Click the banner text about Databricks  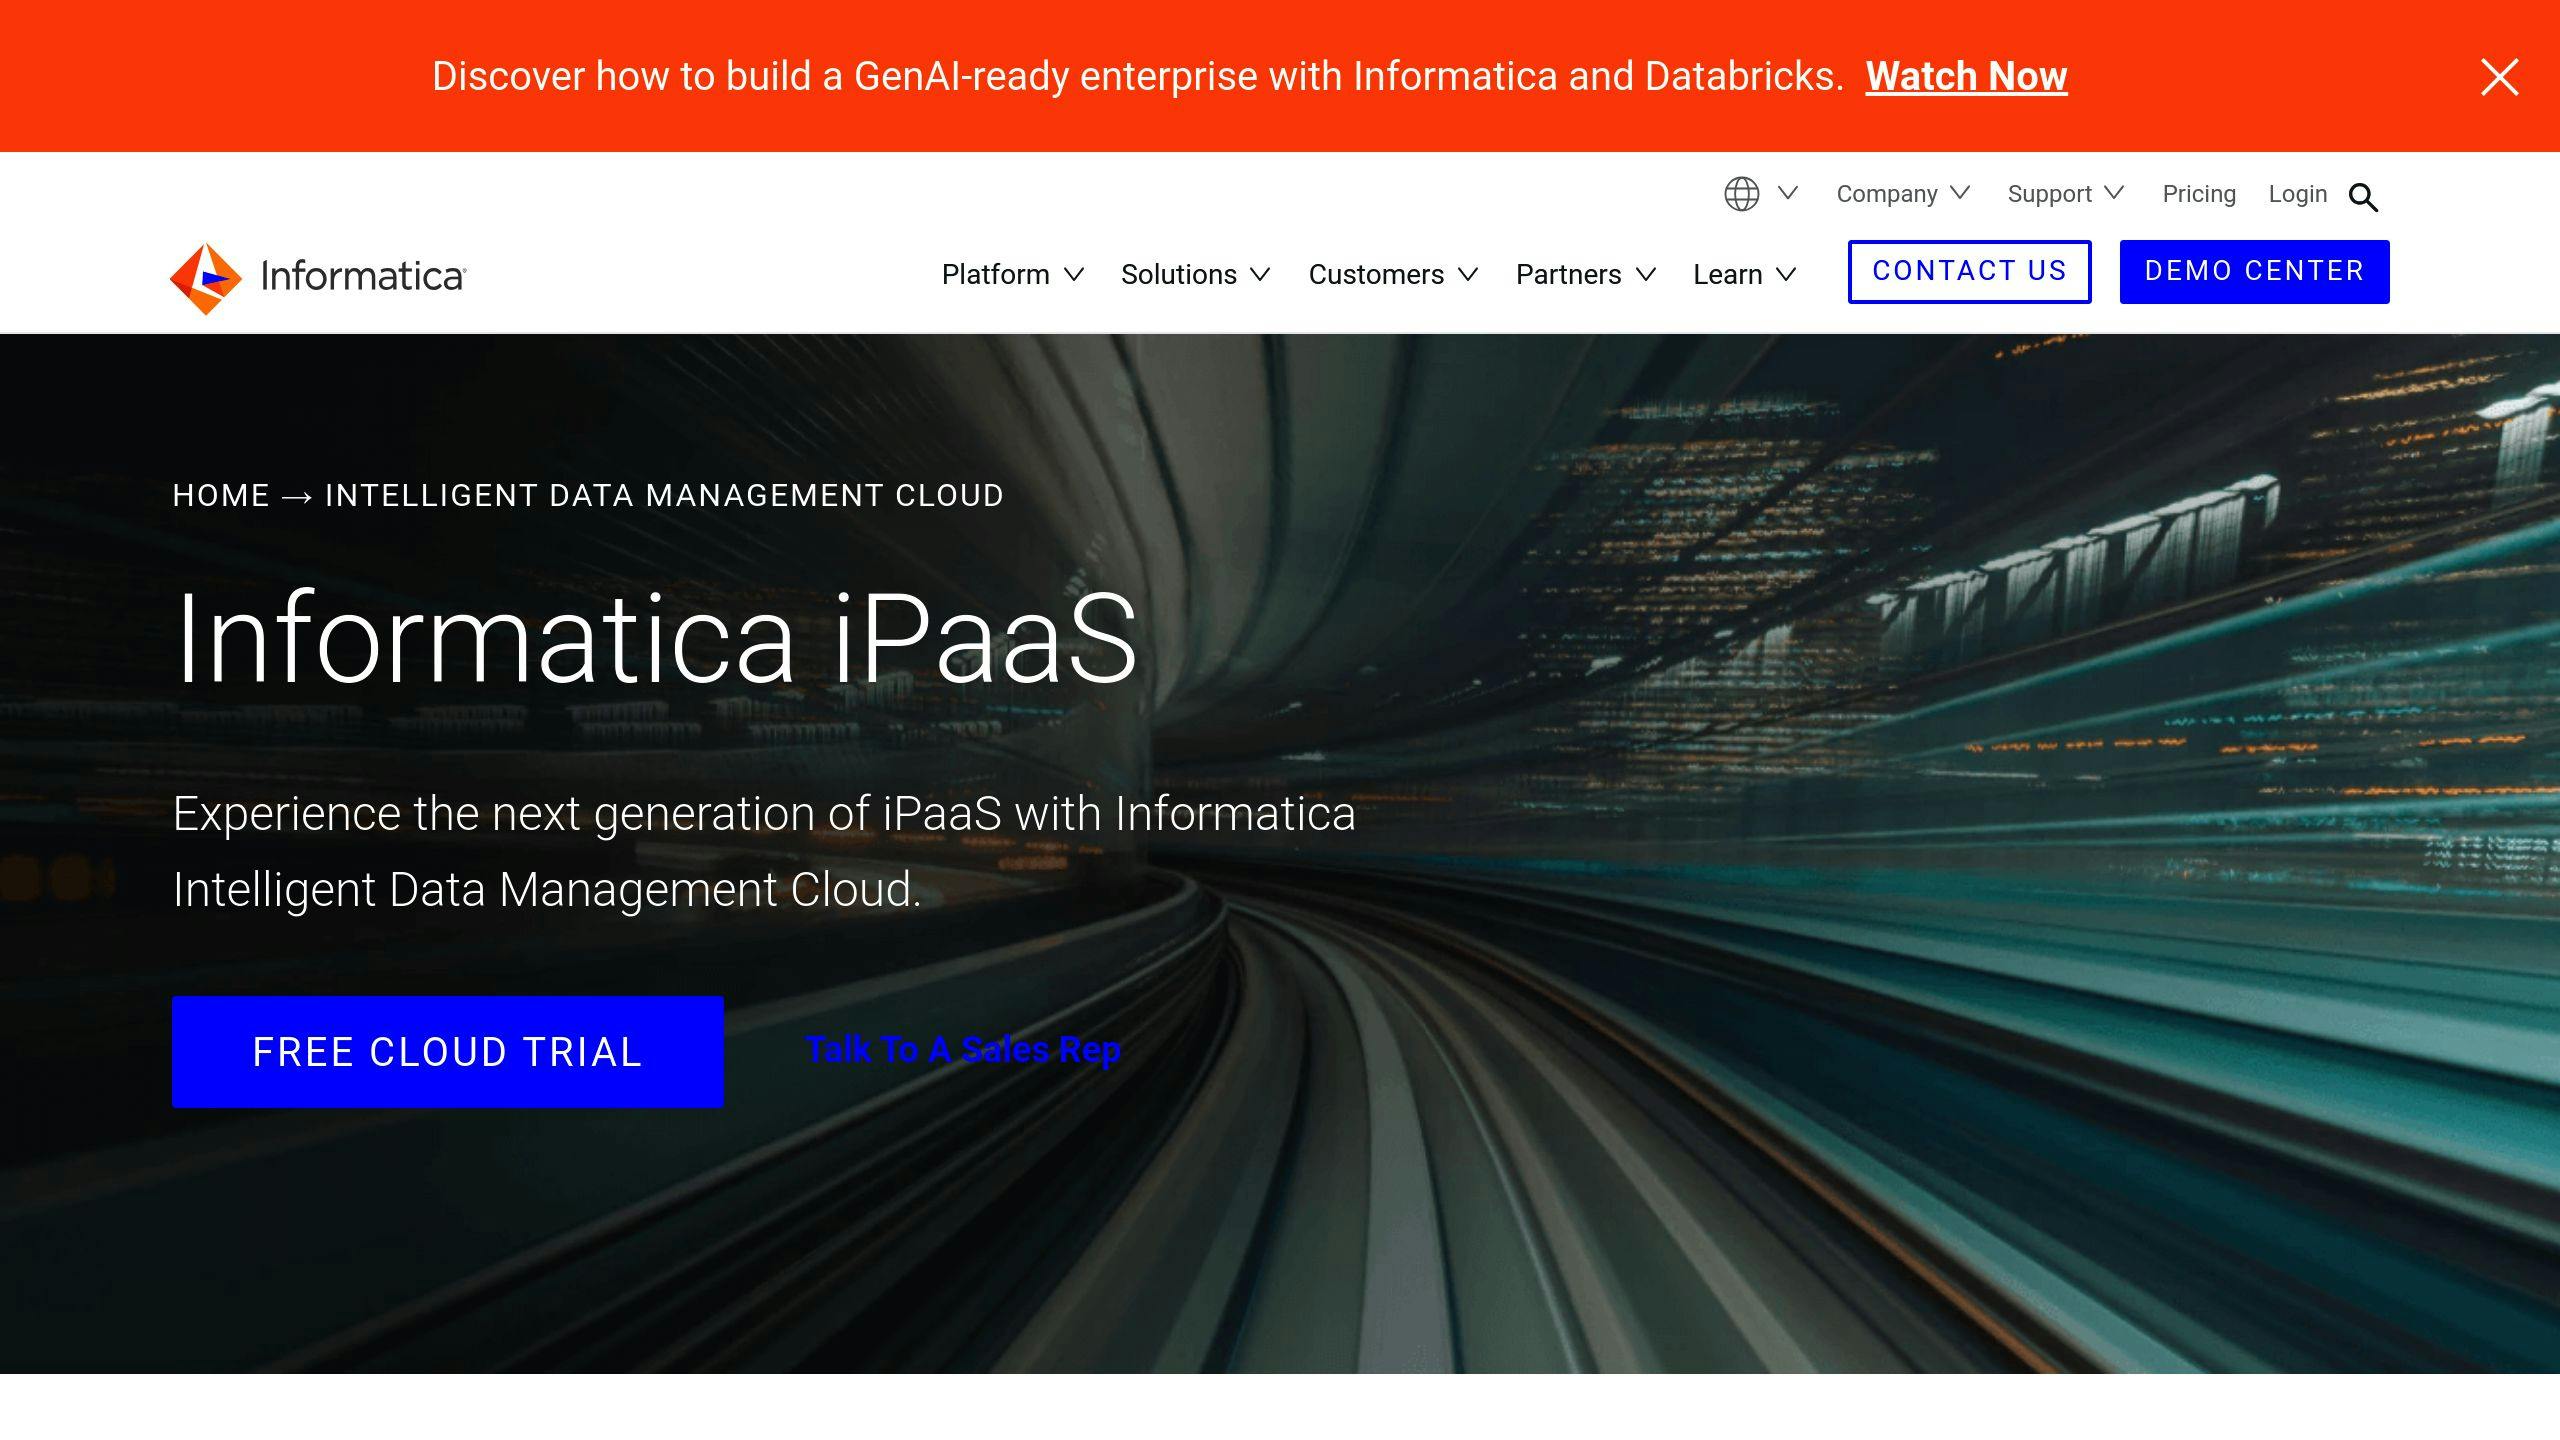coord(1137,76)
